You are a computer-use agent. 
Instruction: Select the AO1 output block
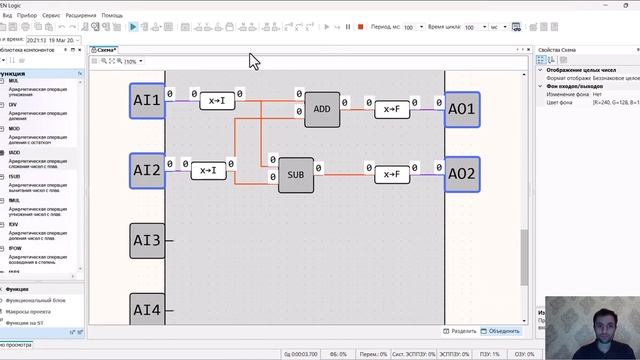(x=462, y=109)
